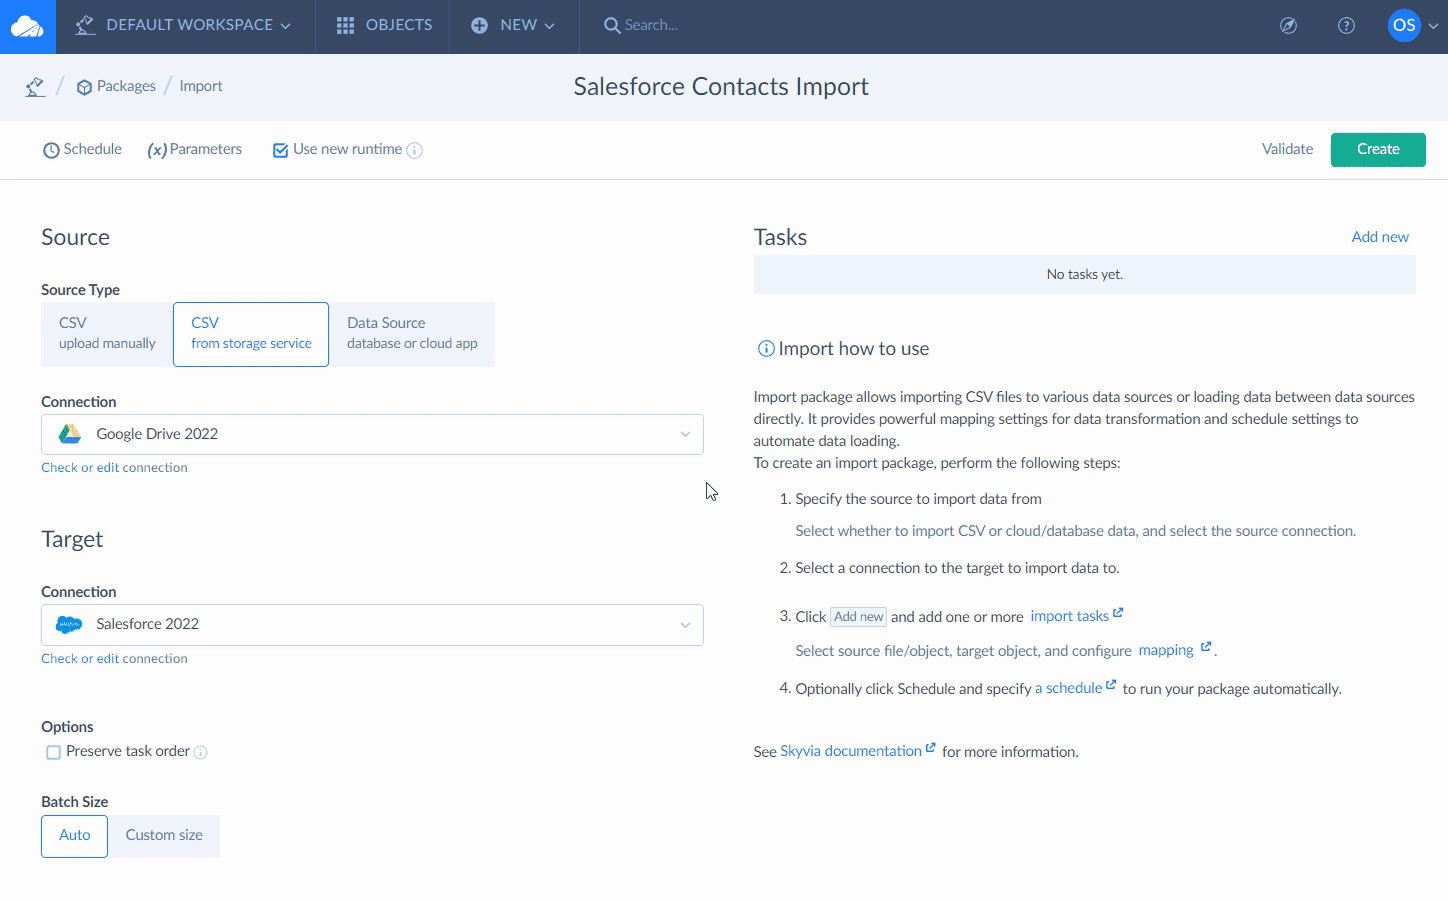Select Custom size batch option

point(164,836)
